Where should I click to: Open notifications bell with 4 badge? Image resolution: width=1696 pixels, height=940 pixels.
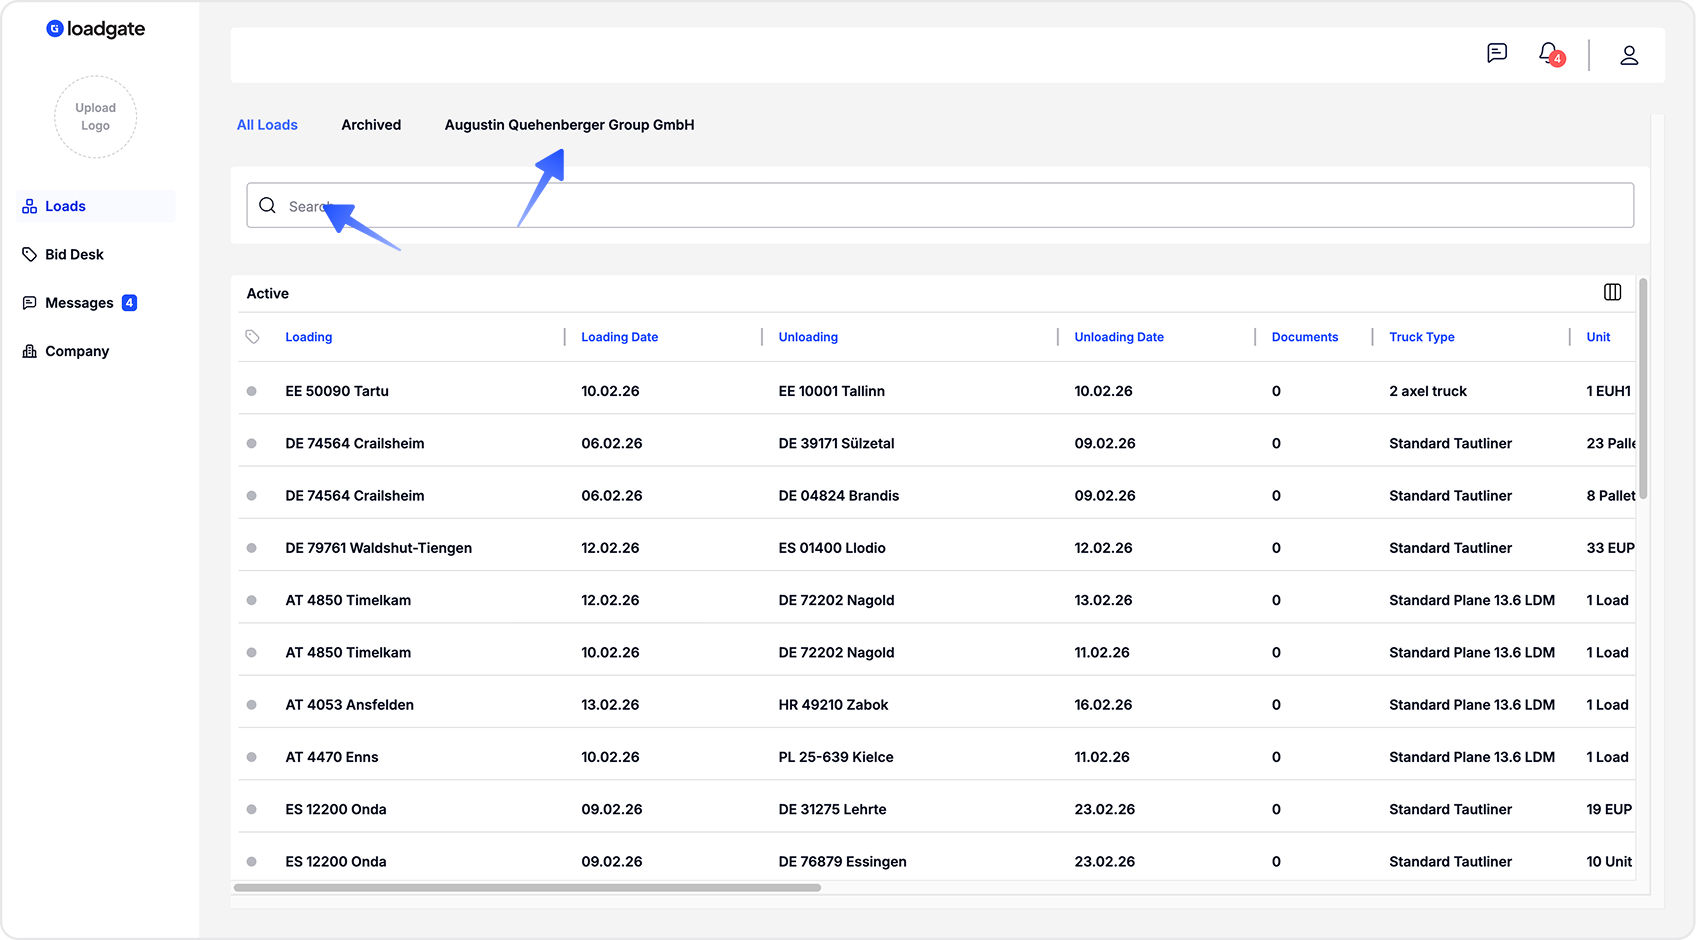click(x=1549, y=54)
